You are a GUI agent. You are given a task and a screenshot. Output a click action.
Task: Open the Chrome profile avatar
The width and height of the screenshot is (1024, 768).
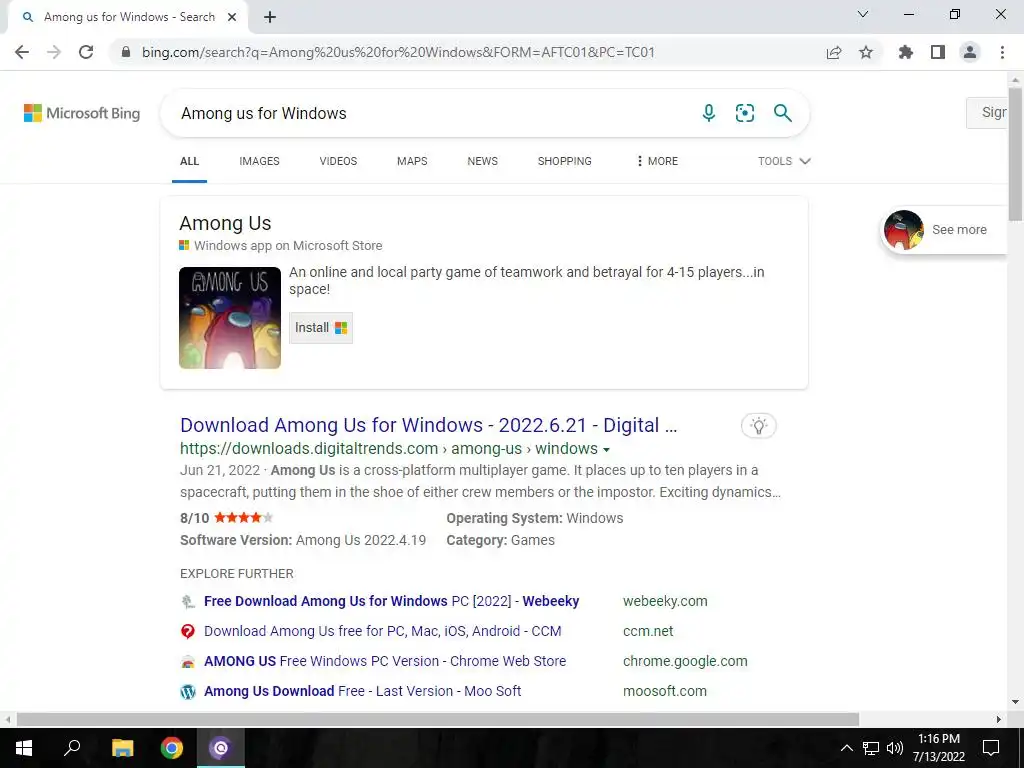970,52
